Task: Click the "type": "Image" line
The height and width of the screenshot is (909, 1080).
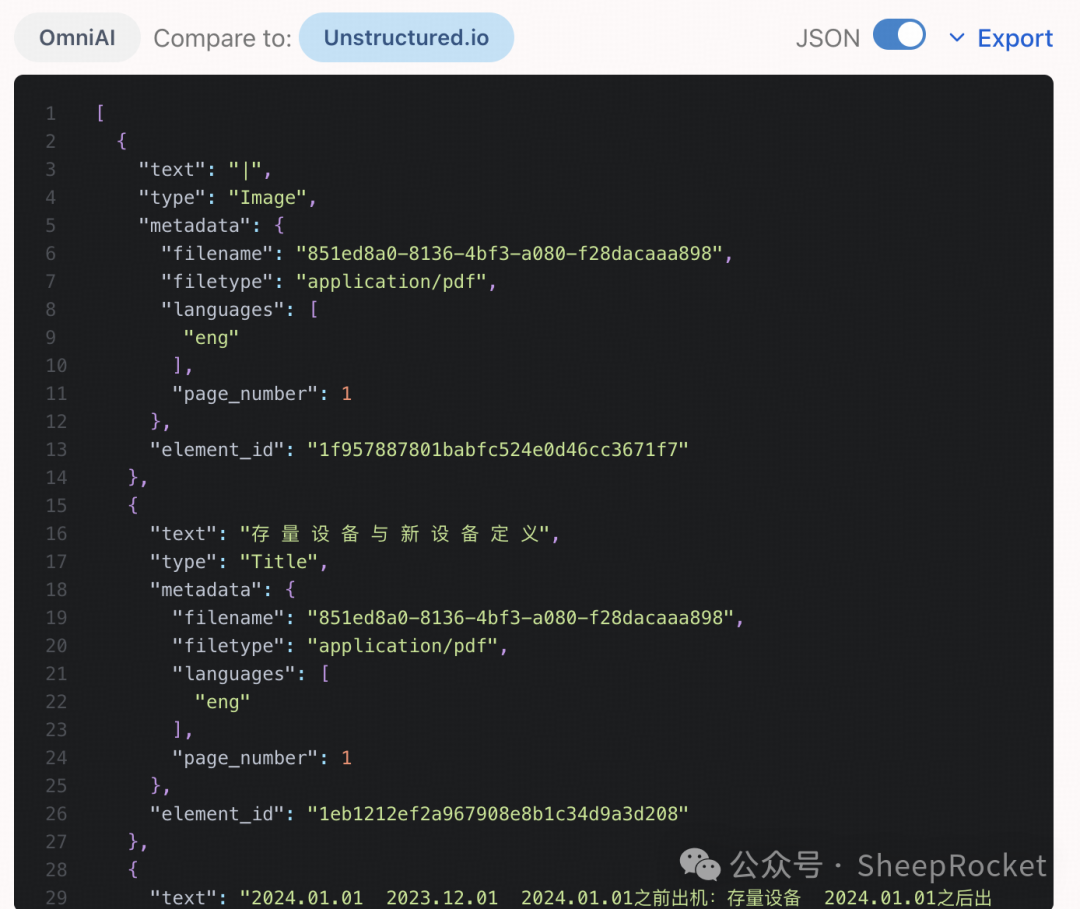Action: (x=227, y=198)
